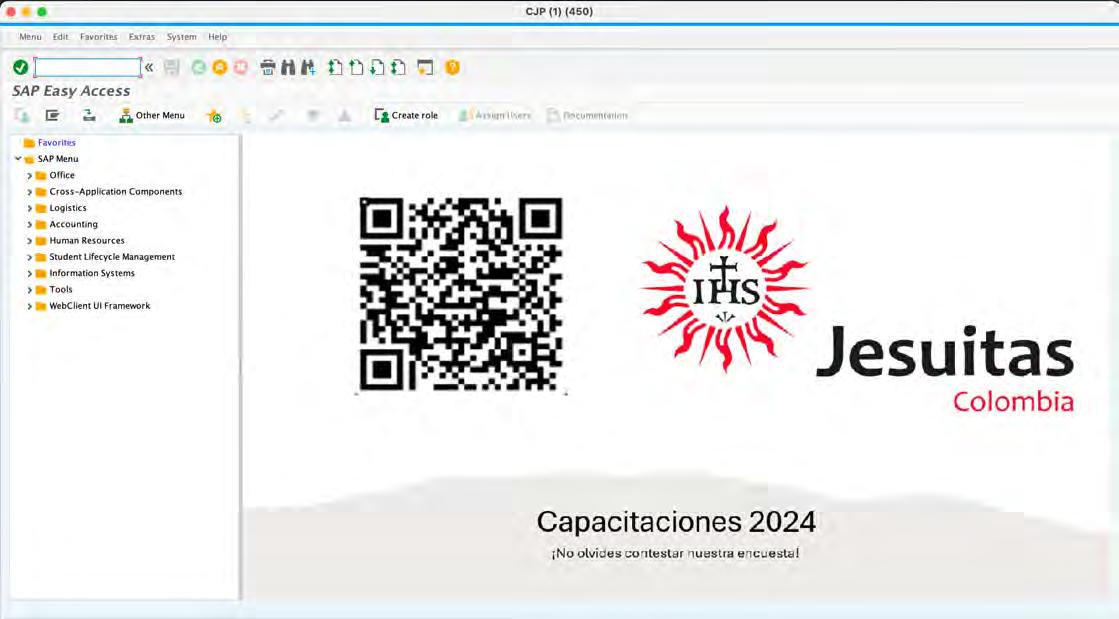Select the "WebClient UI Framework" tree label
Image resolution: width=1119 pixels, height=619 pixels.
[x=100, y=306]
